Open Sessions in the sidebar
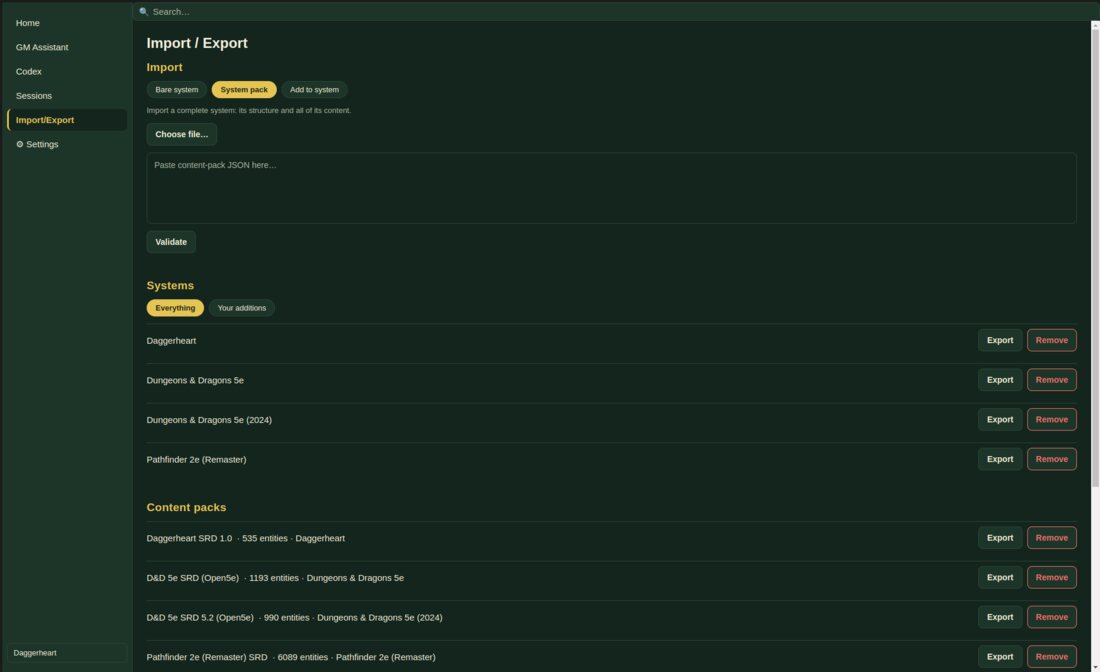The height and width of the screenshot is (672, 1100). 67,95
